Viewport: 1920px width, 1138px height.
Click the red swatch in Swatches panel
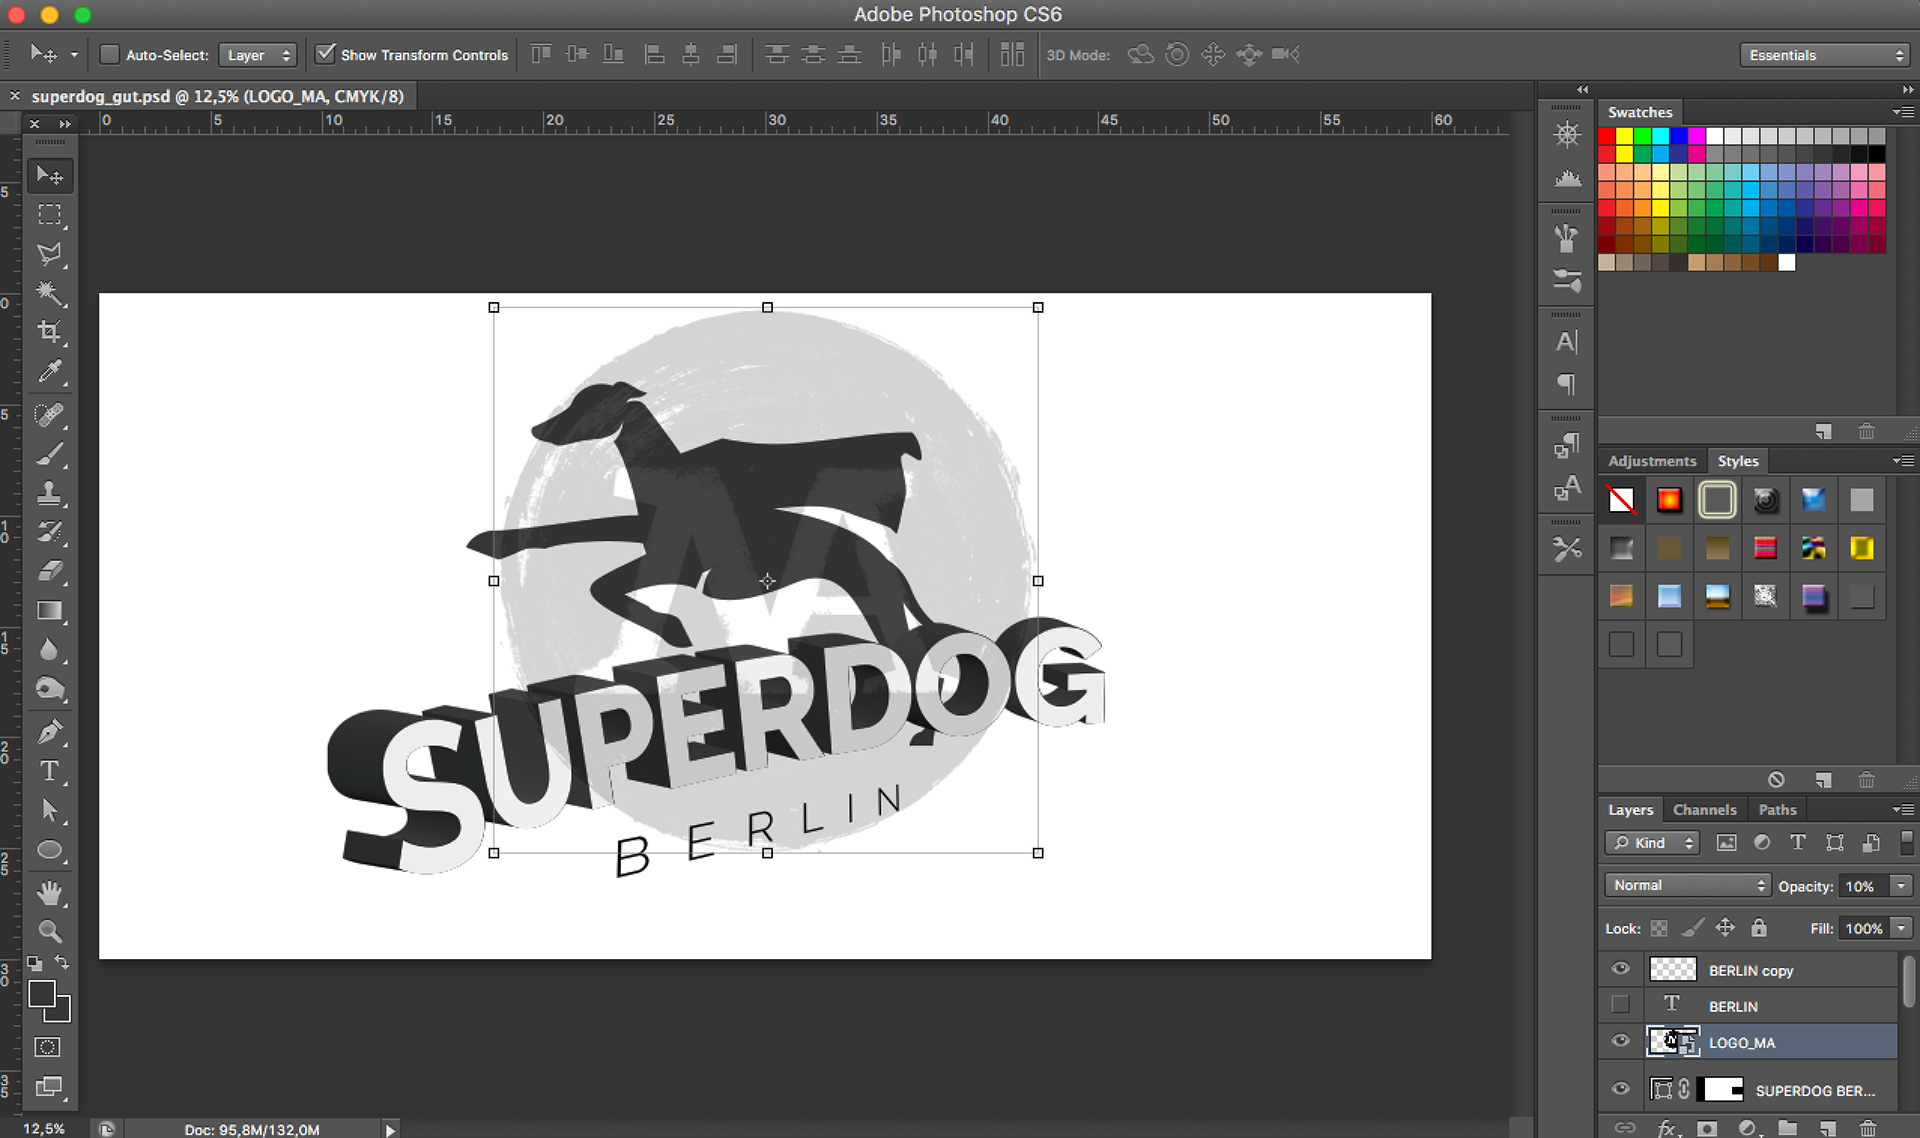coord(1607,136)
